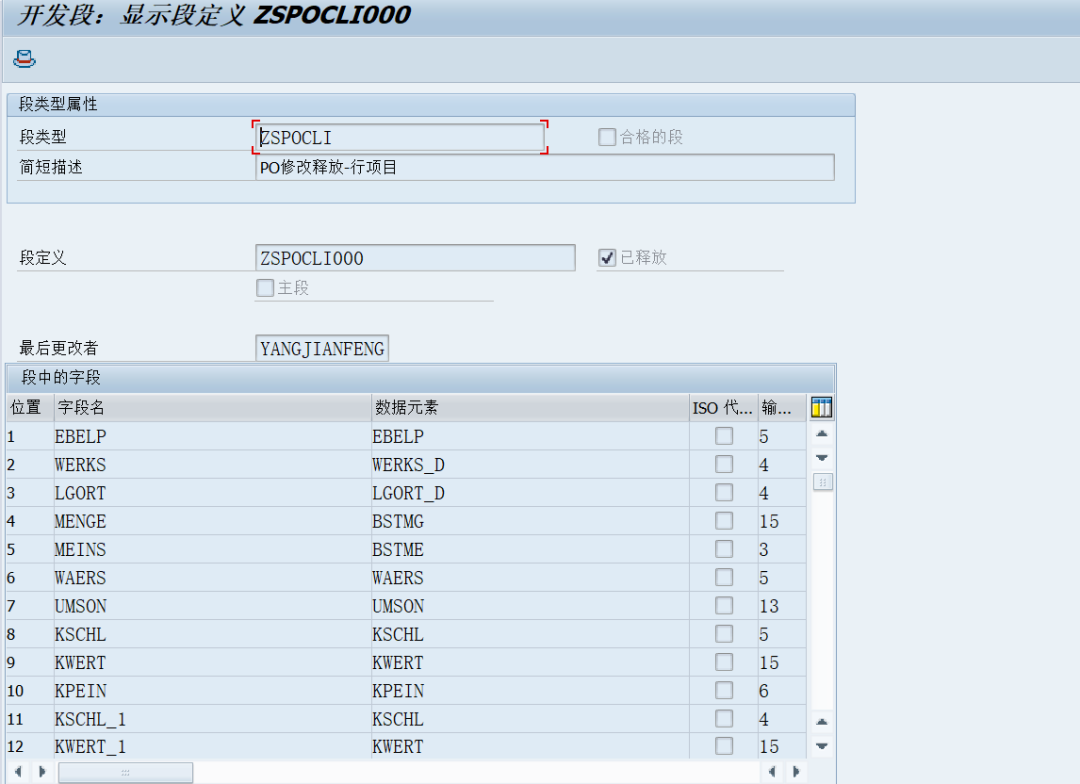This screenshot has height=784, width=1080.
Task: Click bottom page-down arrow of table scrollbar
Action: 822,746
